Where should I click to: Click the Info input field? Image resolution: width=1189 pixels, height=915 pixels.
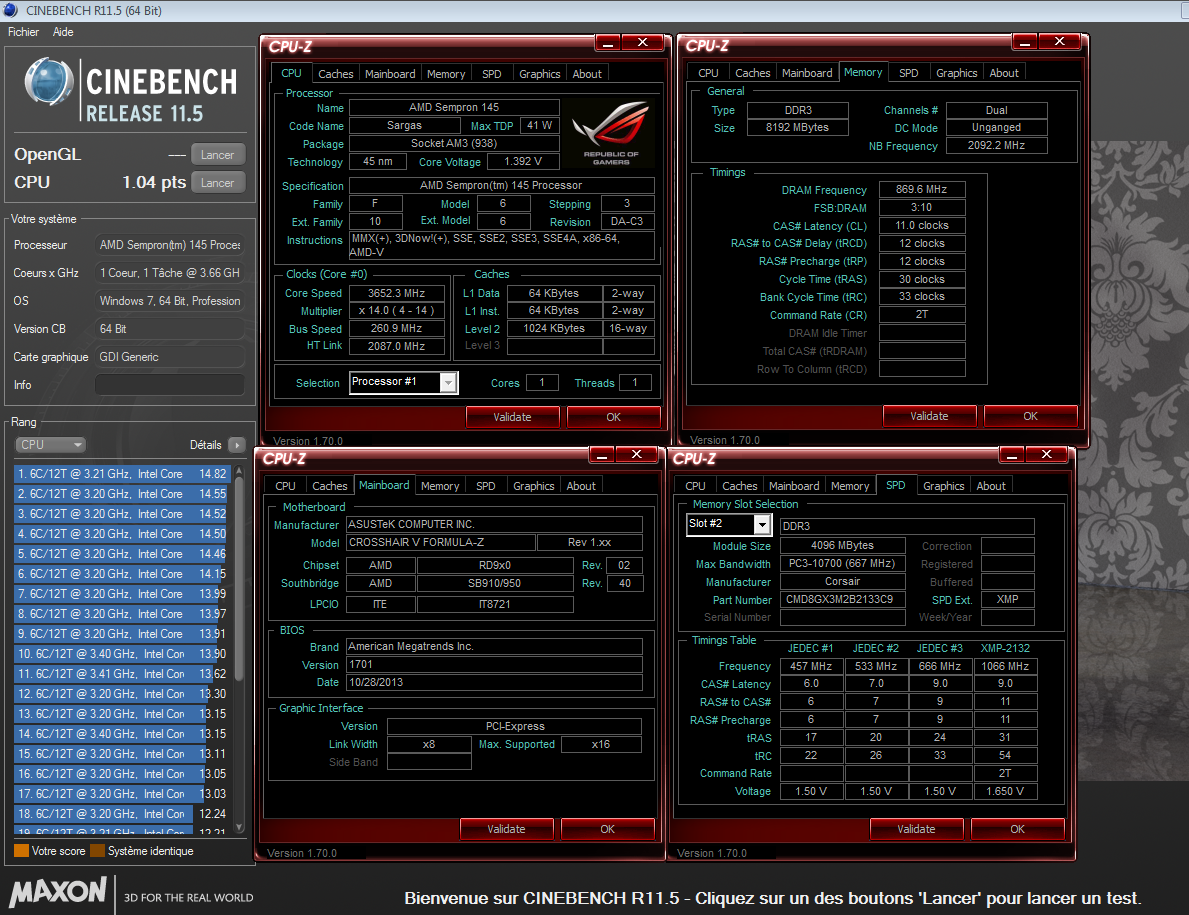click(170, 385)
